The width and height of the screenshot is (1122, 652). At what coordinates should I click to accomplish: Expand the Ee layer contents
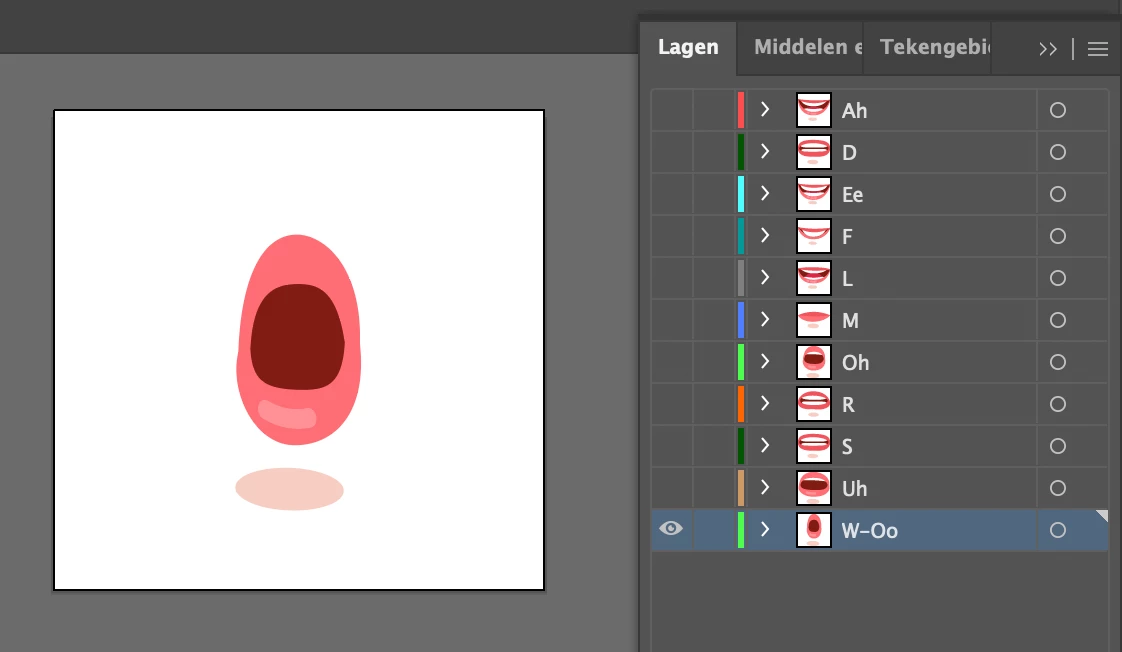click(765, 193)
